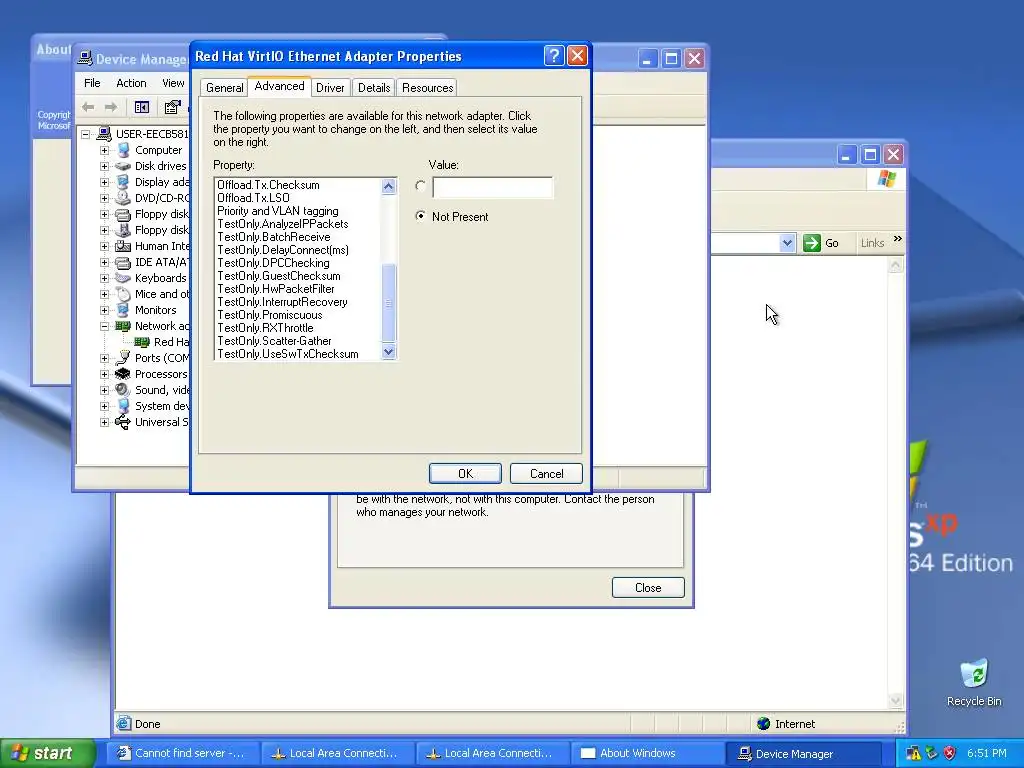The width and height of the screenshot is (1024, 768).
Task: Click the Mice and other pointing devices icon
Action: pyautogui.click(x=123, y=295)
